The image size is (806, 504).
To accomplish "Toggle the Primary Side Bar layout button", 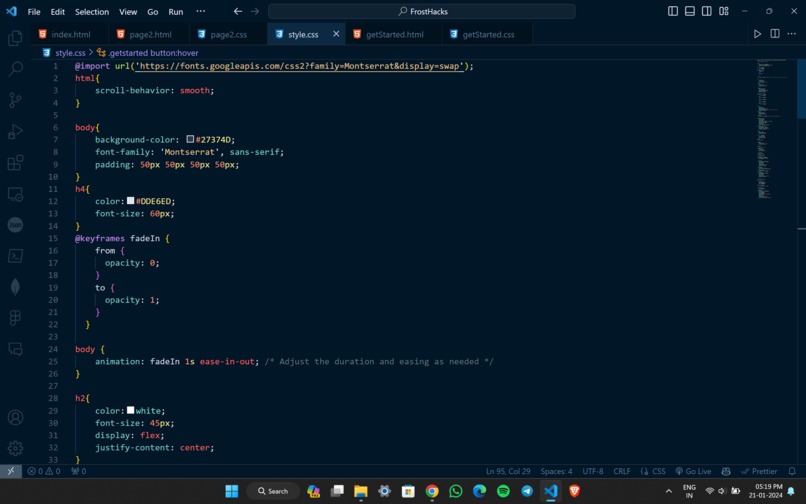I will point(673,11).
